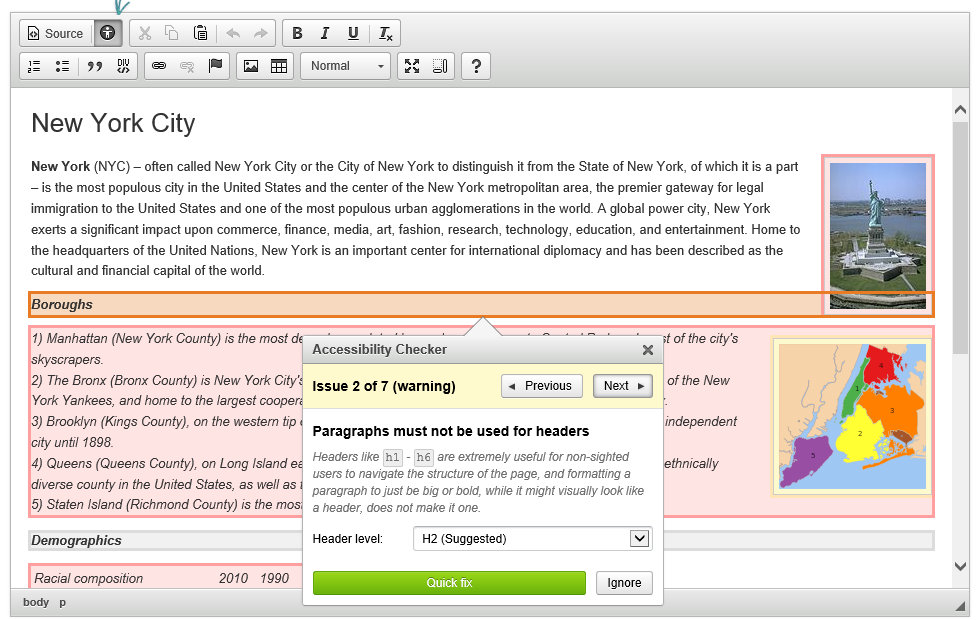Screen dimensions: 980x620
Task: Apply the Quick fix
Action: (x=449, y=583)
